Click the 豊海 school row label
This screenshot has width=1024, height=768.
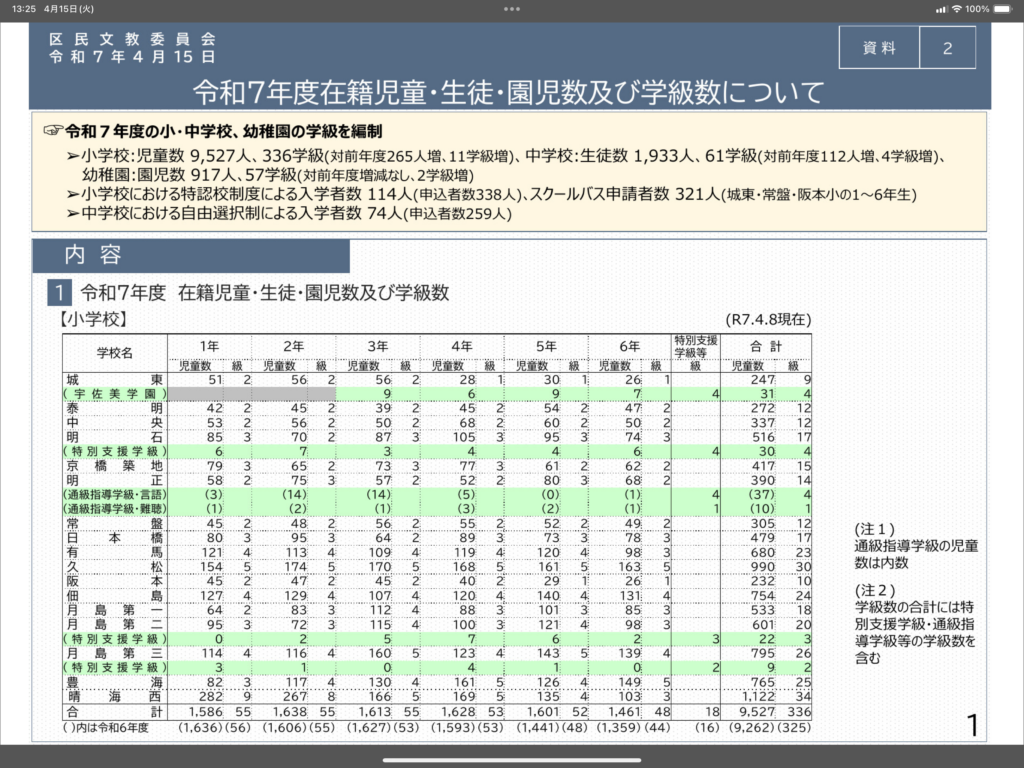point(114,682)
